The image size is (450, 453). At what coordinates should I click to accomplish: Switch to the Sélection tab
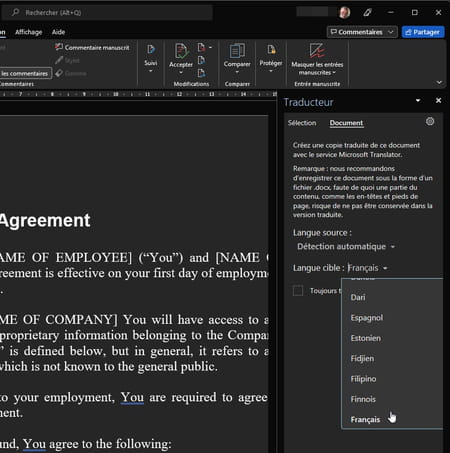tap(302, 123)
